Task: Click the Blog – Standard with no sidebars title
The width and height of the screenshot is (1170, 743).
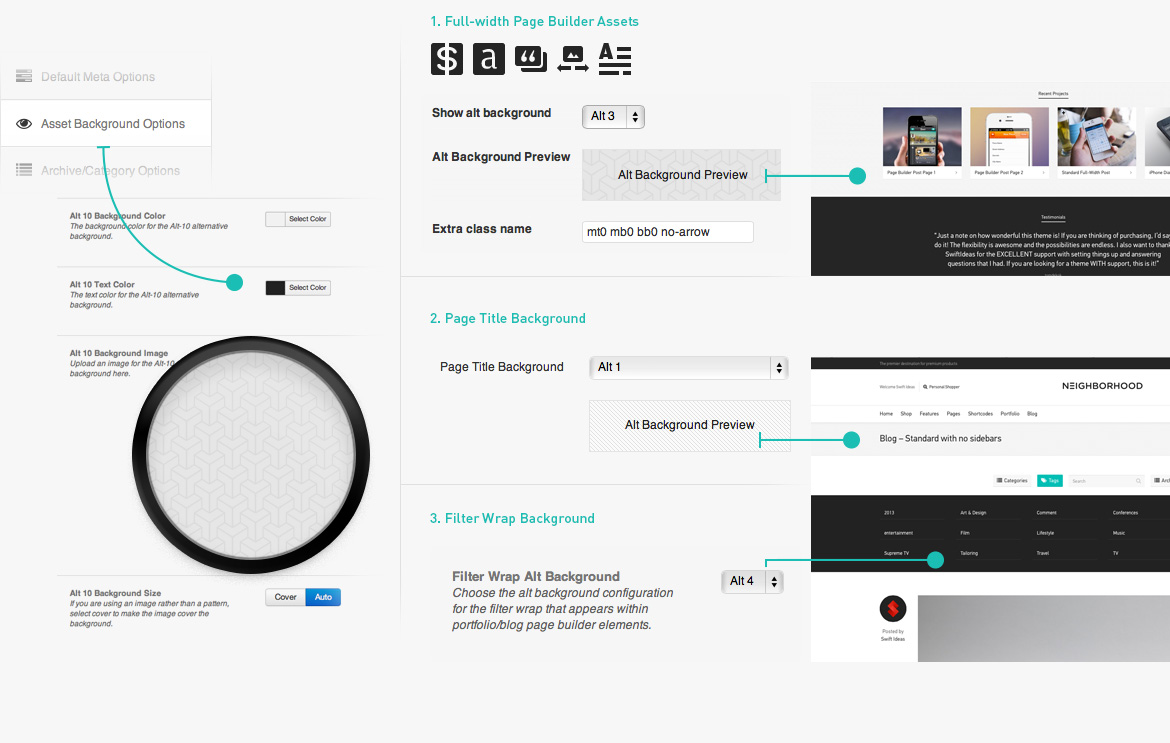Action: [x=940, y=439]
